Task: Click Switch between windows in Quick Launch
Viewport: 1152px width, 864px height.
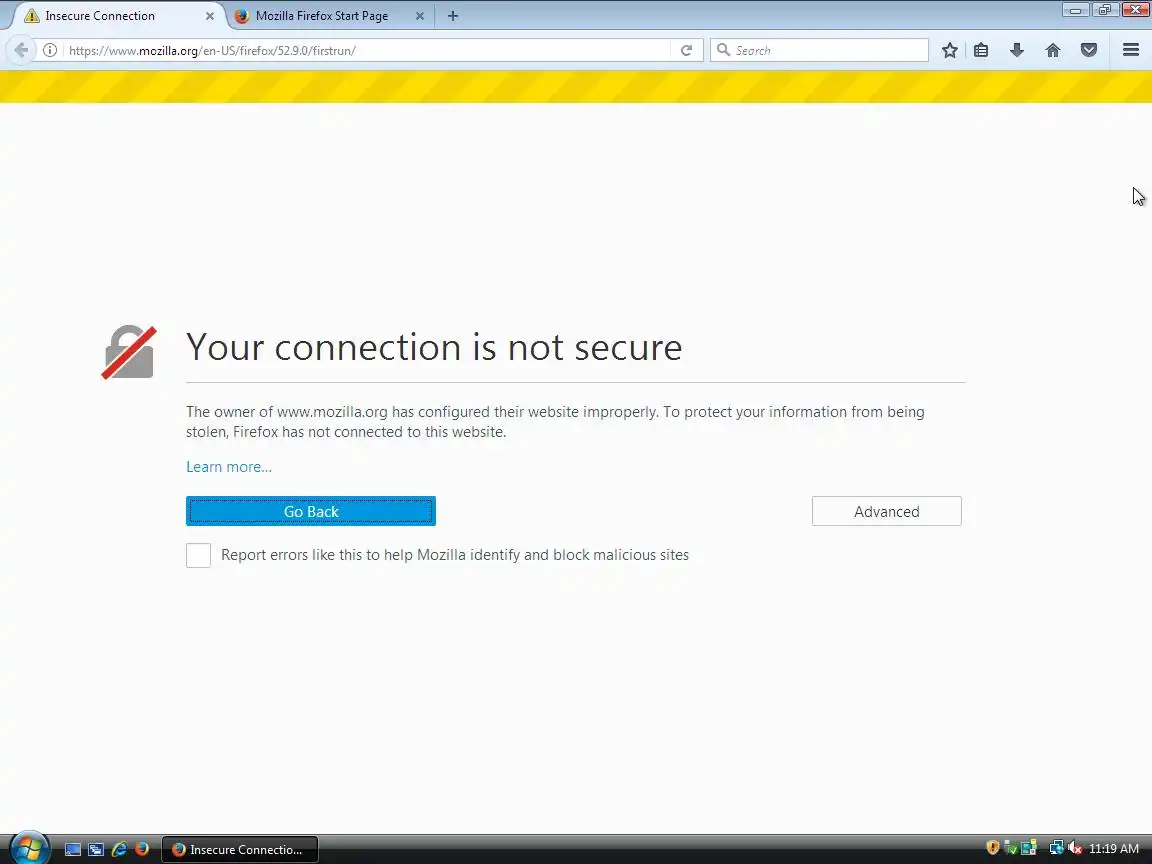Action: (x=96, y=849)
